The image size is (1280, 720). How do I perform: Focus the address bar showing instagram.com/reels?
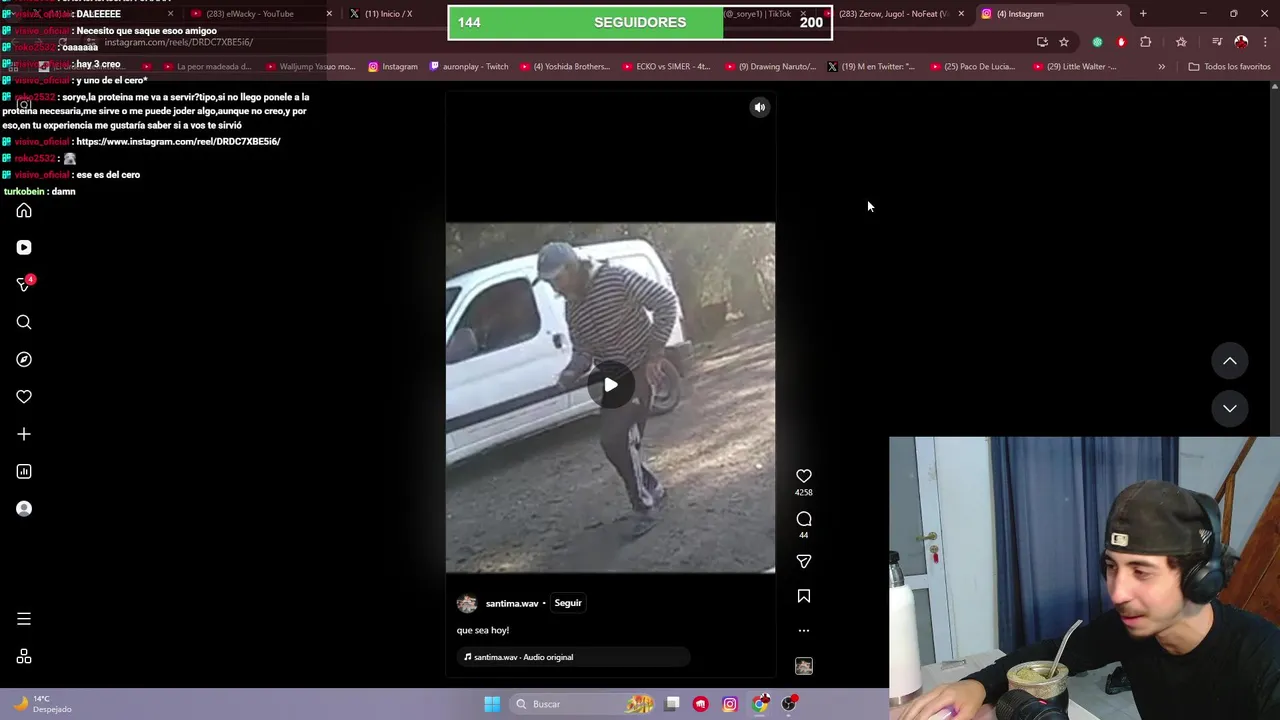point(560,42)
